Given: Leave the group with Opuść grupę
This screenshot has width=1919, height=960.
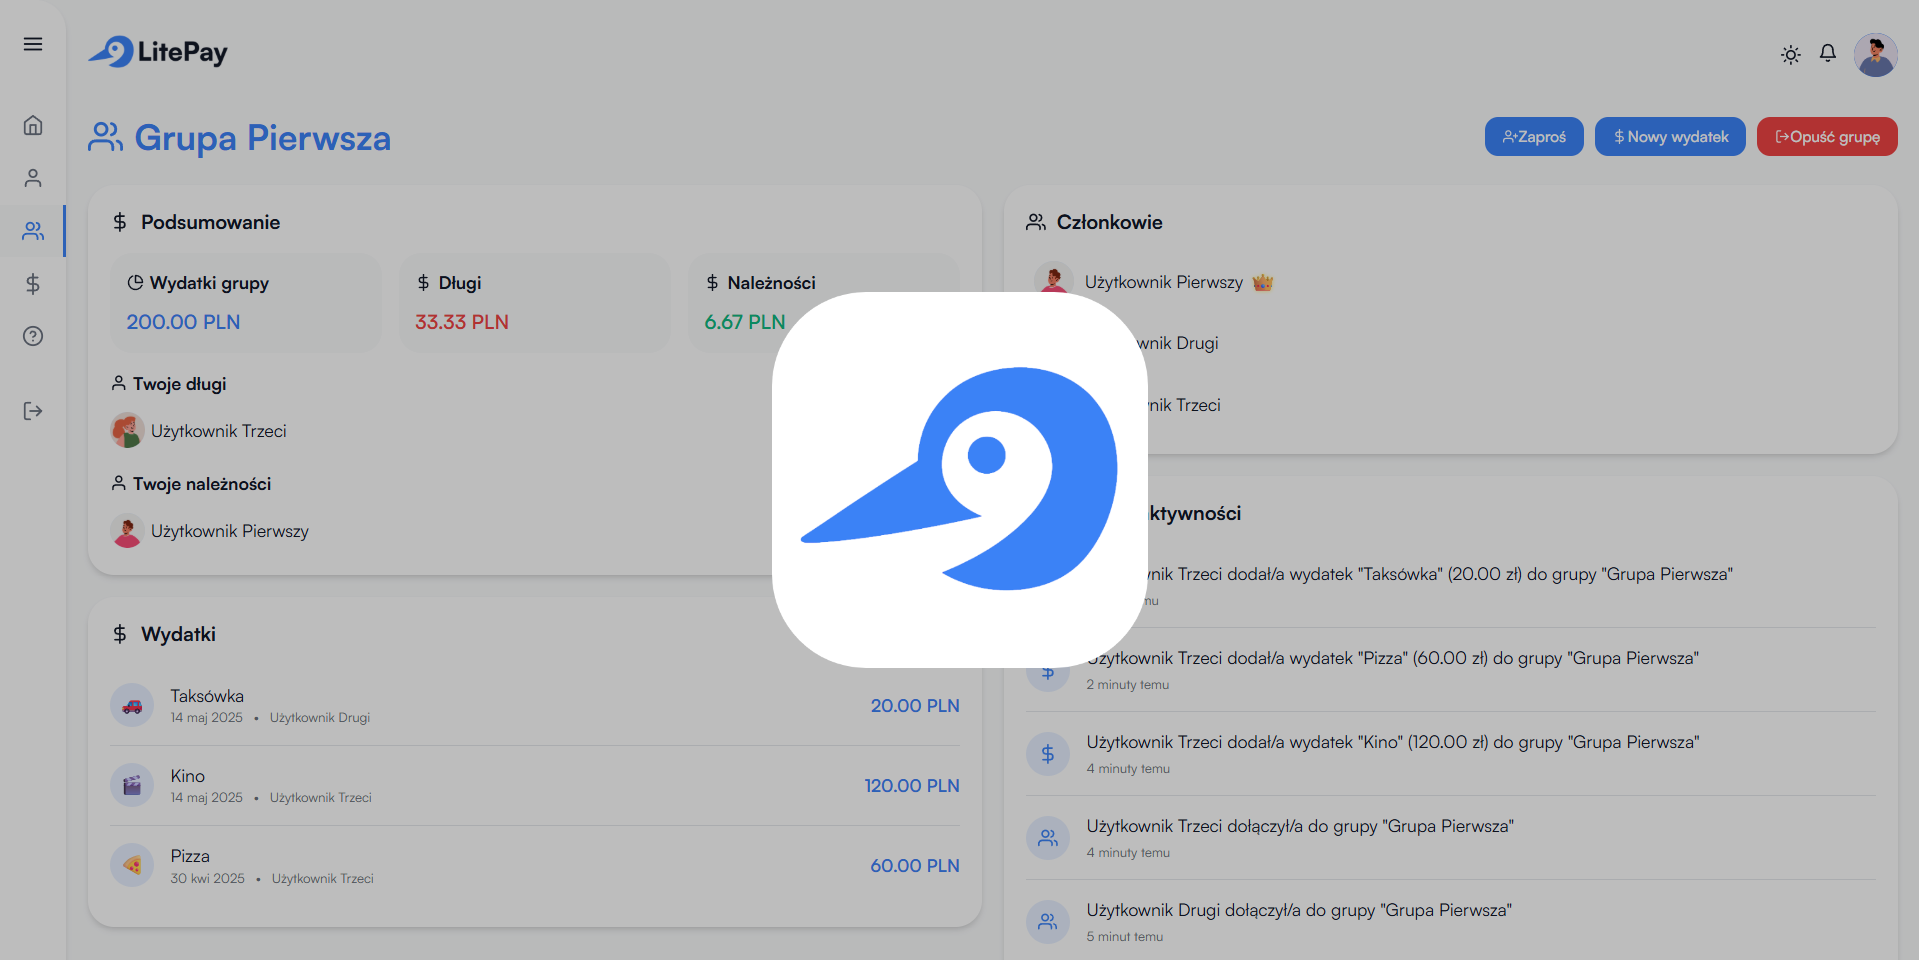Looking at the screenshot, I should (1827, 137).
